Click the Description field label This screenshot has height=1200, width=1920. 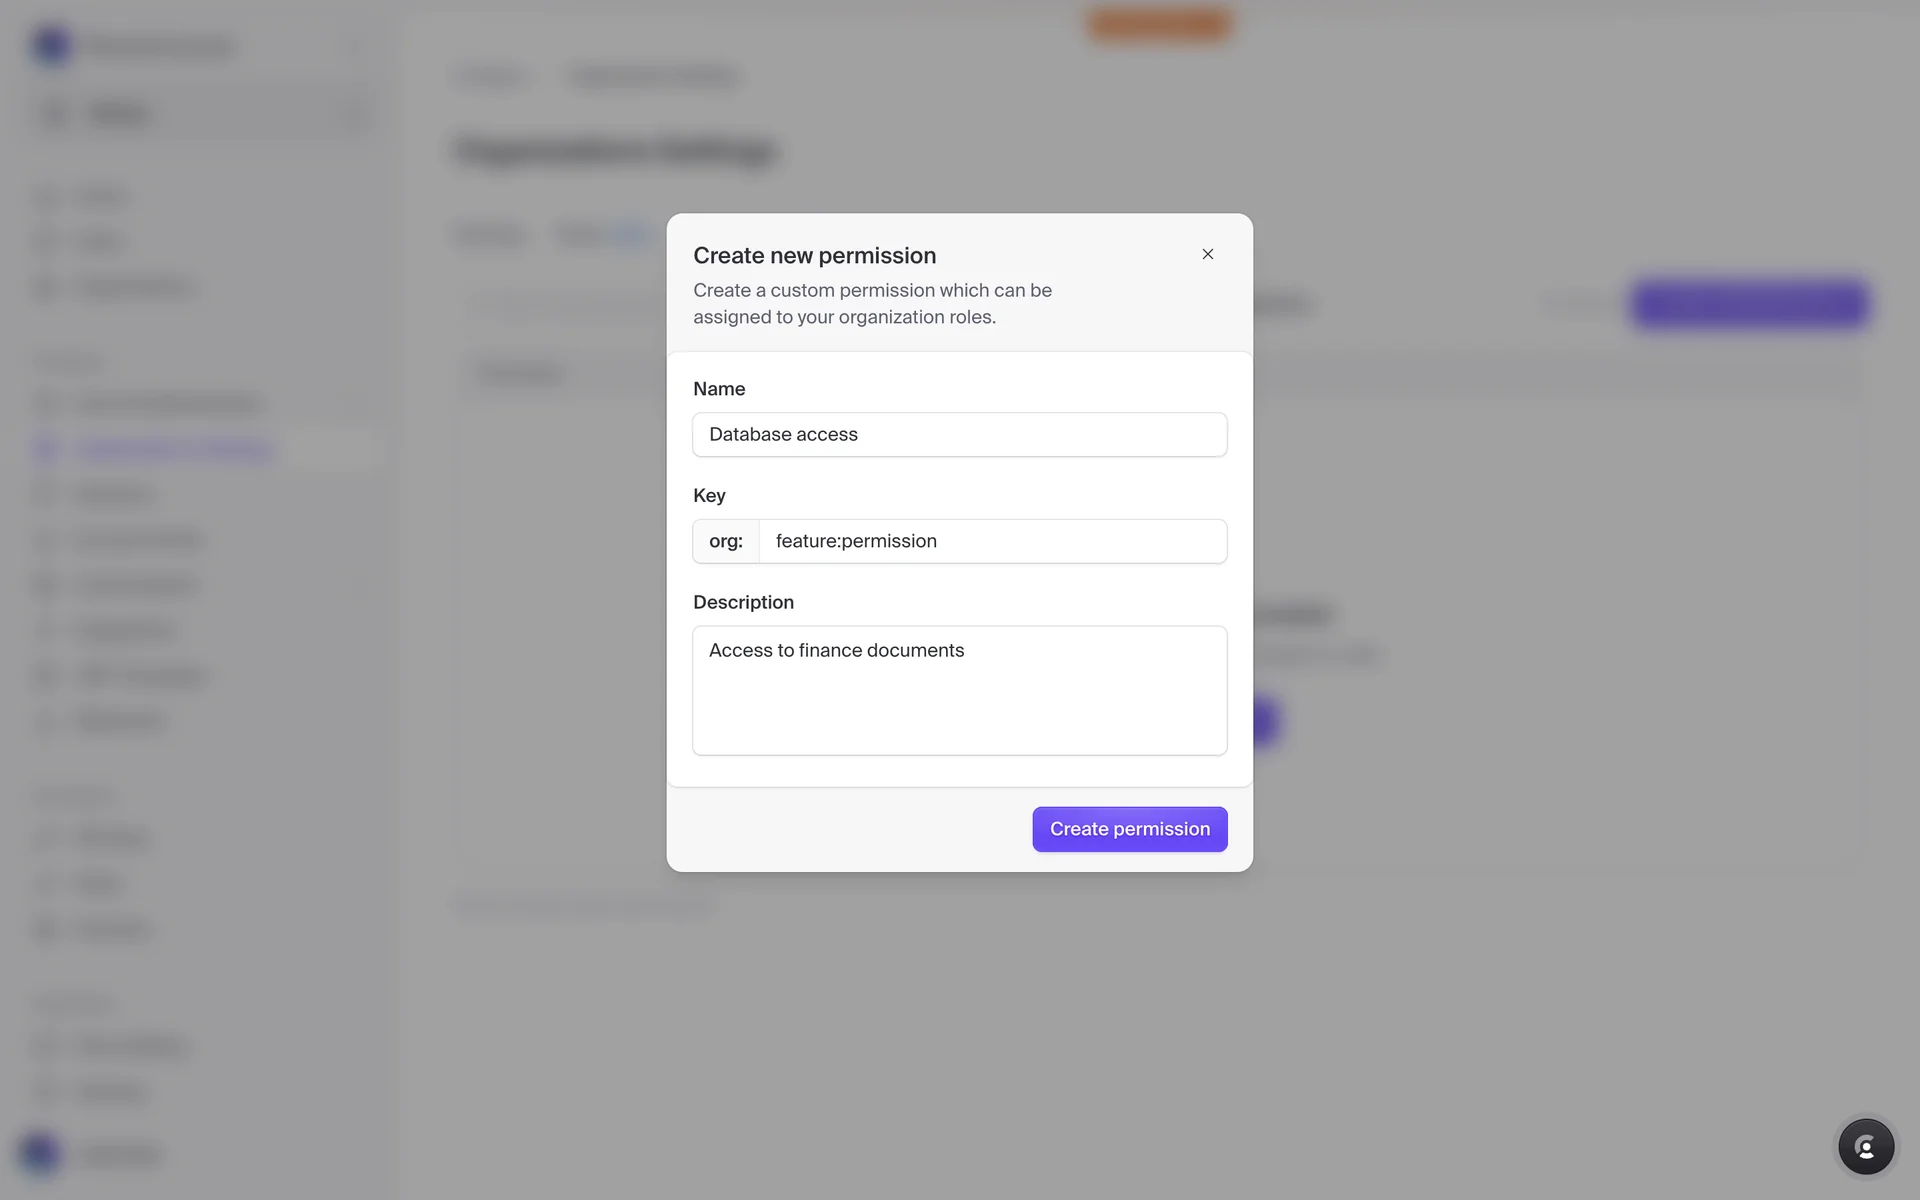pyautogui.click(x=743, y=602)
